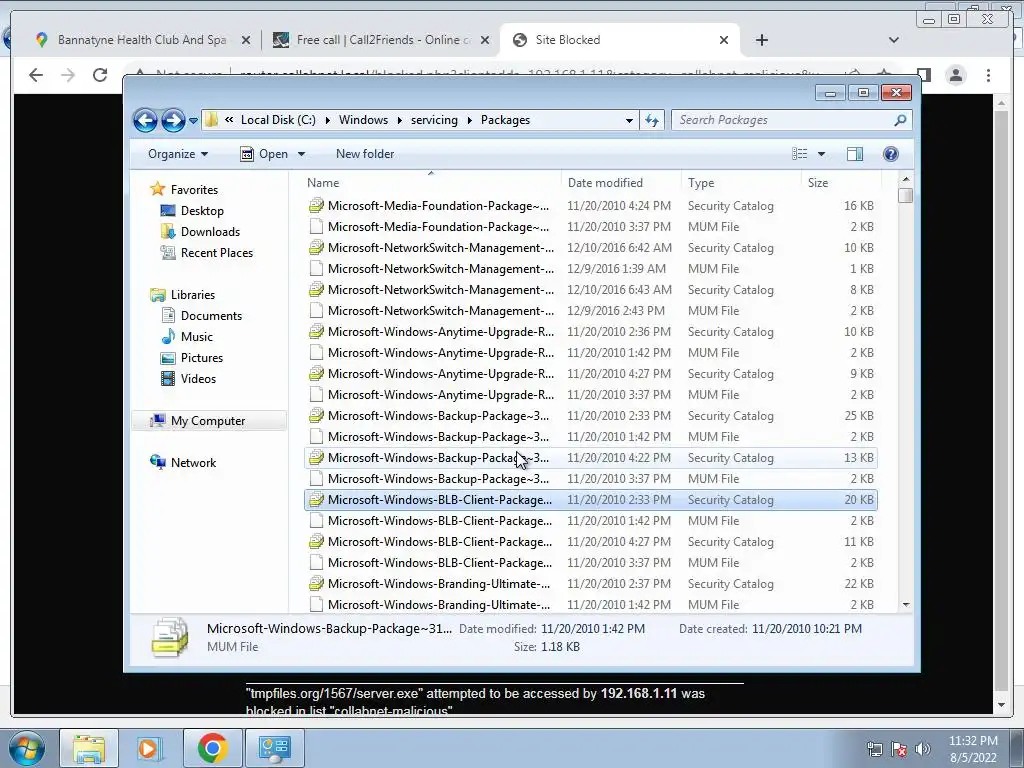
Task: Open the Pictures library
Action: tap(201, 358)
